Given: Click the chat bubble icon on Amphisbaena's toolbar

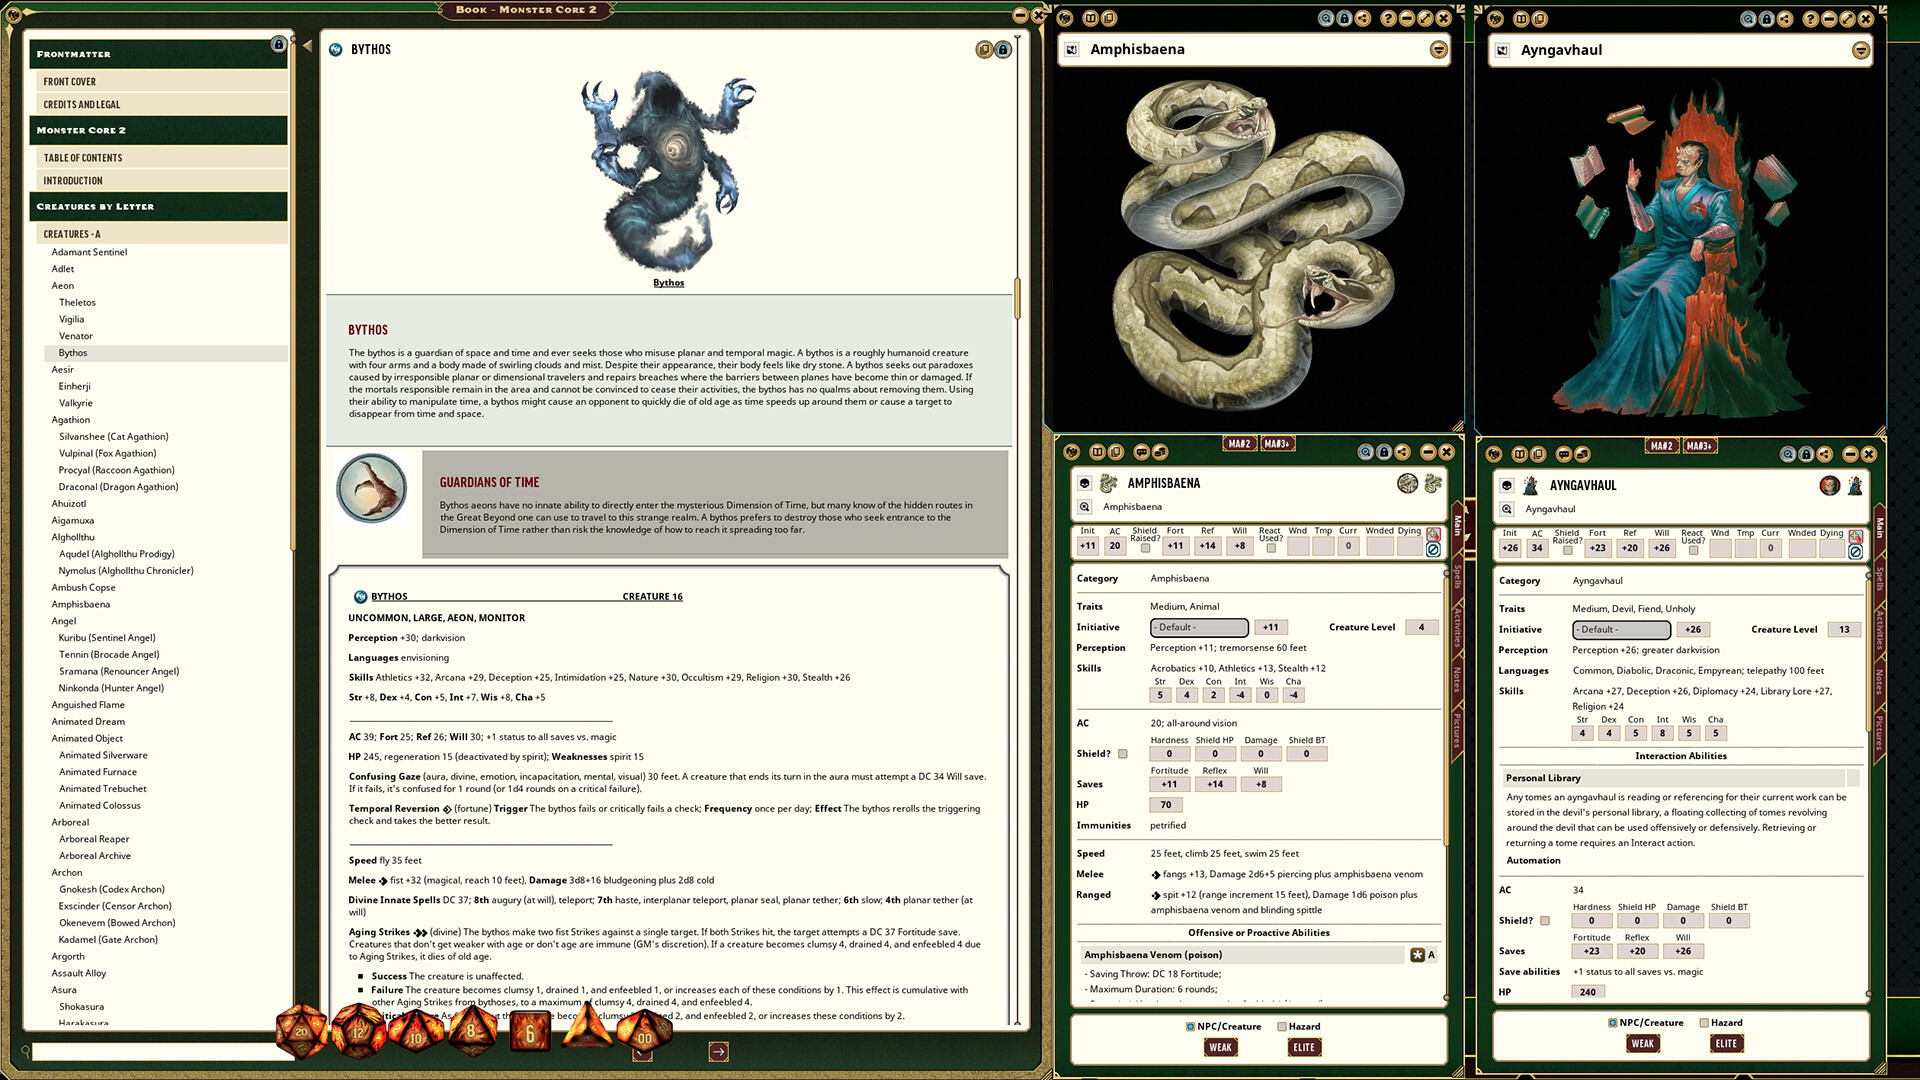Looking at the screenshot, I should [x=1142, y=454].
